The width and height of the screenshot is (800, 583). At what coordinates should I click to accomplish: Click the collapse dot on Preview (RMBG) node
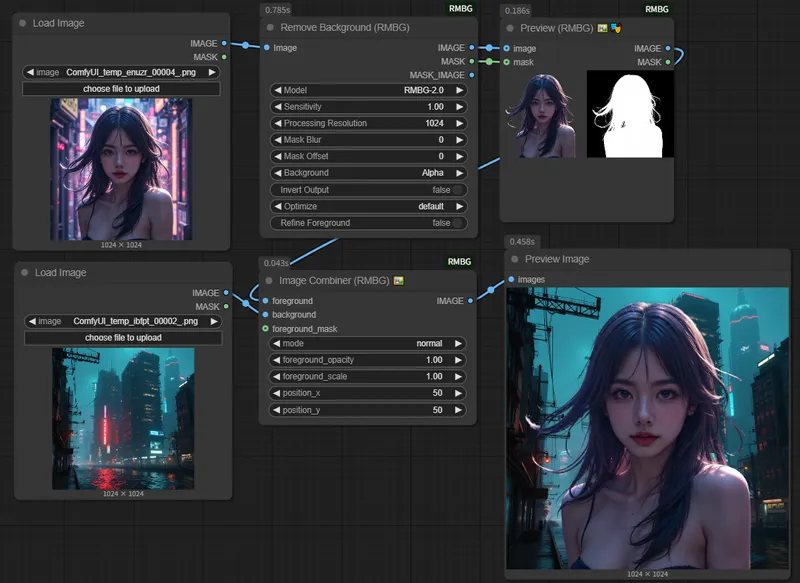[x=510, y=29]
